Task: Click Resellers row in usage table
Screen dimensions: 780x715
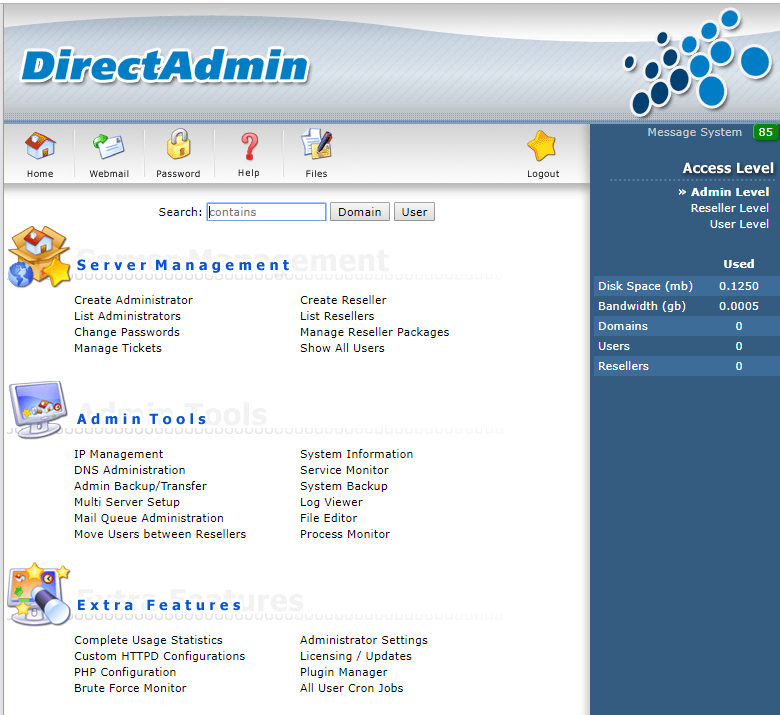Action: (687, 366)
